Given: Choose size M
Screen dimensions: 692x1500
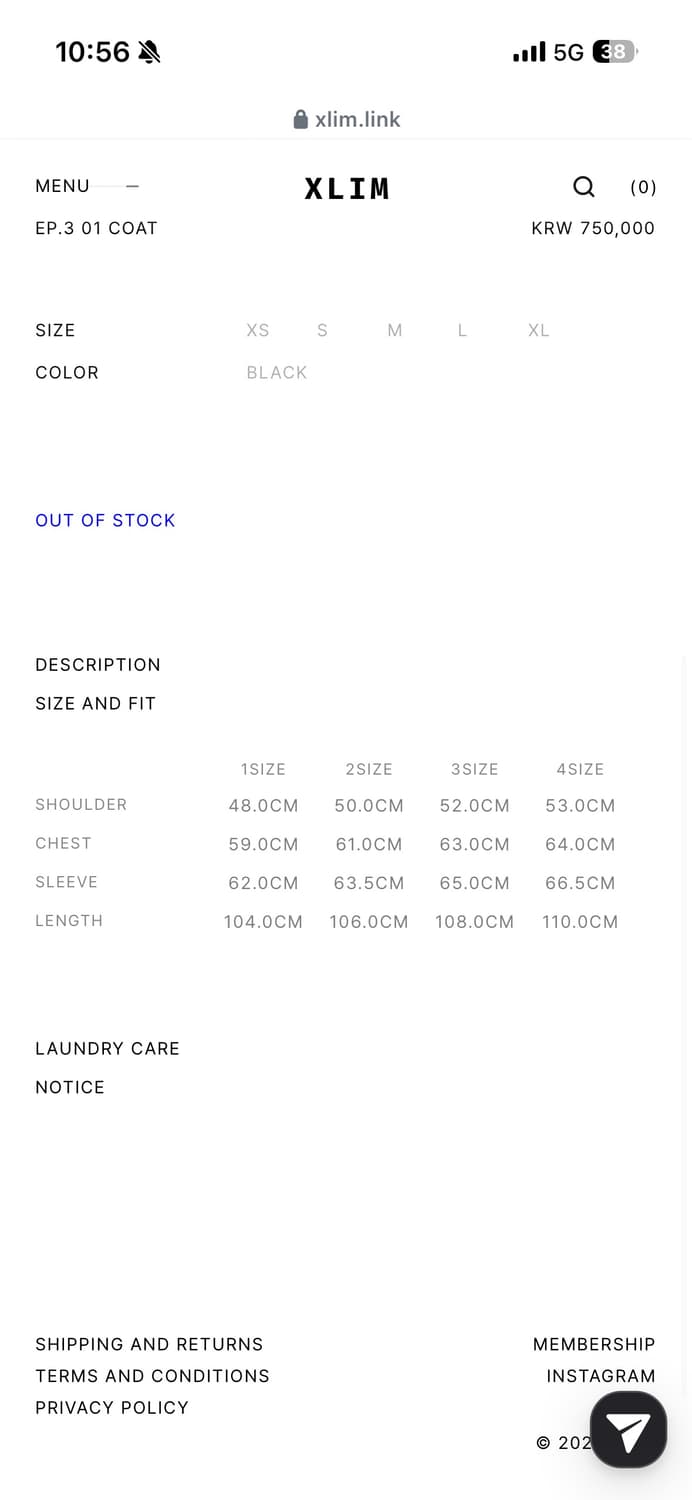Looking at the screenshot, I should tap(395, 330).
